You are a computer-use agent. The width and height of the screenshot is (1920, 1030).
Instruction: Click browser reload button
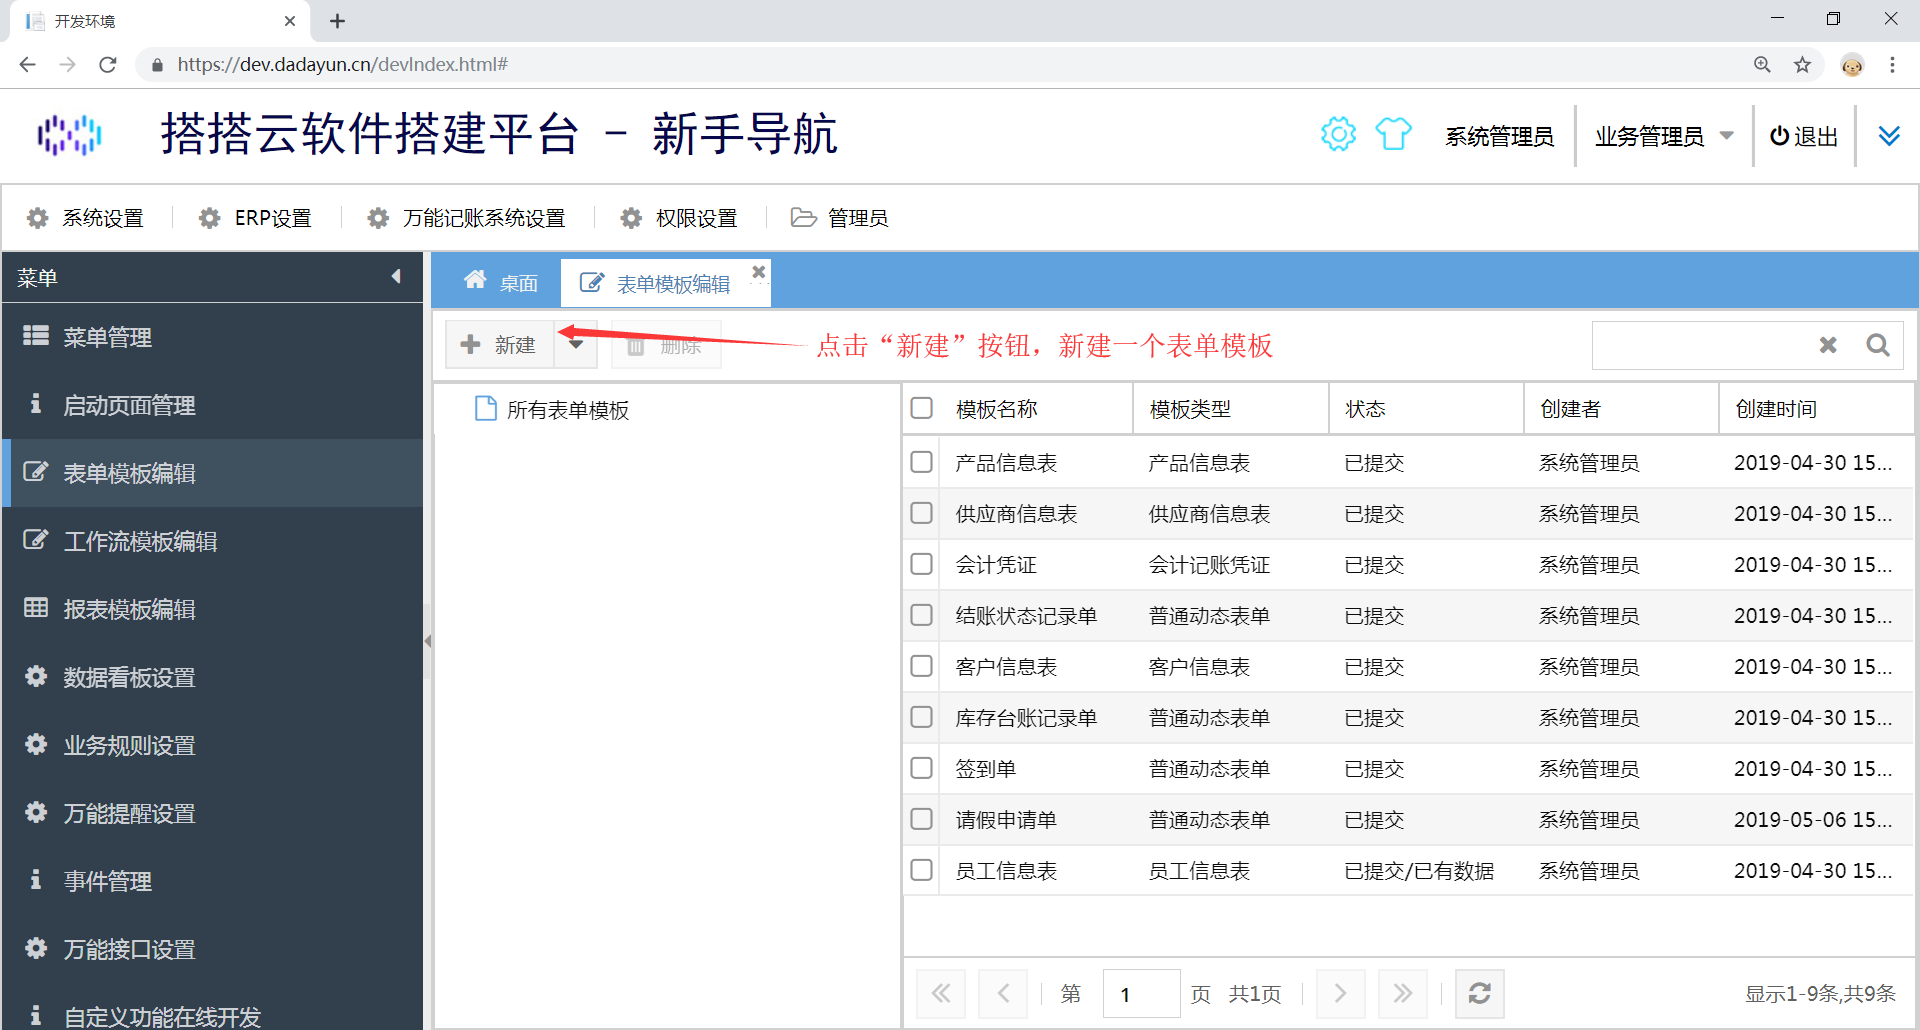[x=108, y=65]
